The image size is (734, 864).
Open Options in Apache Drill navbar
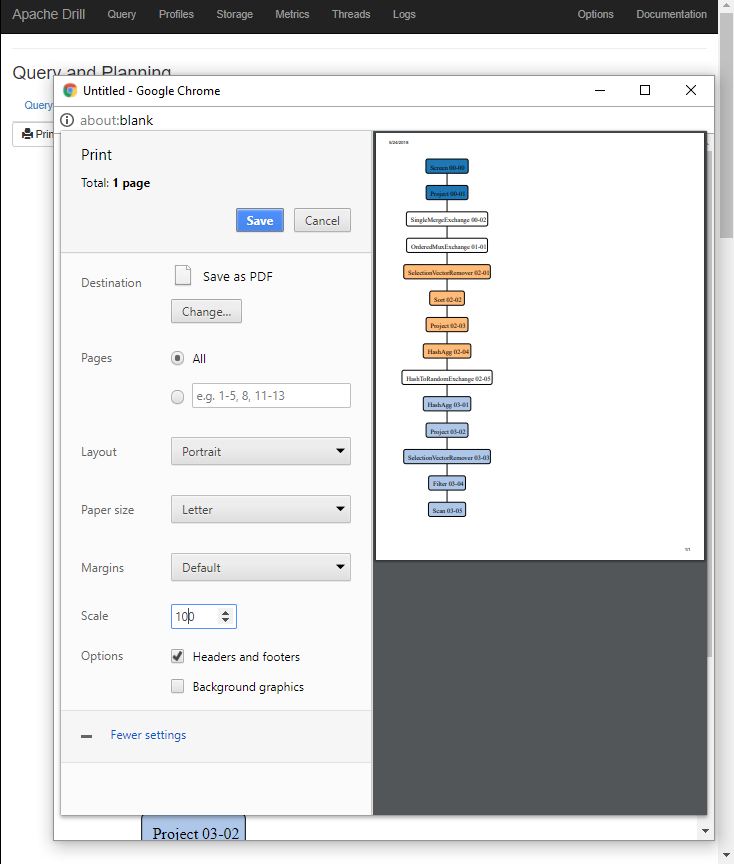click(595, 14)
